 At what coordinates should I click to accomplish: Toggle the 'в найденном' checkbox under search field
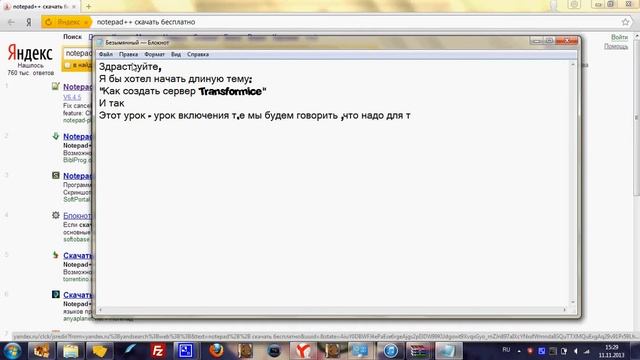[x=68, y=65]
